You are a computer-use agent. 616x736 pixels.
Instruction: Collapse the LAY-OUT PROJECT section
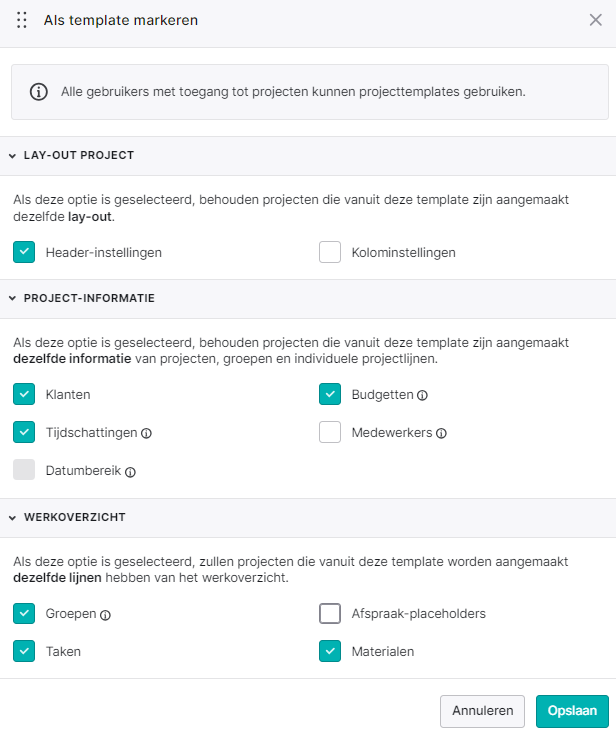pyautogui.click(x=13, y=155)
